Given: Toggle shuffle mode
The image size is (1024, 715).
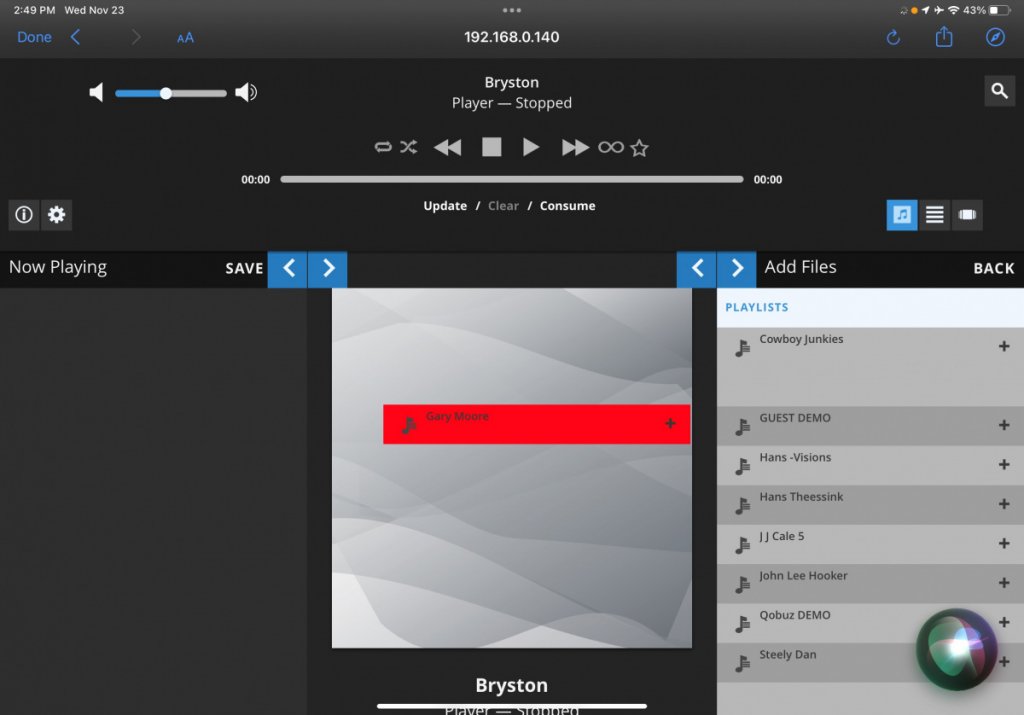Looking at the screenshot, I should click(409, 147).
